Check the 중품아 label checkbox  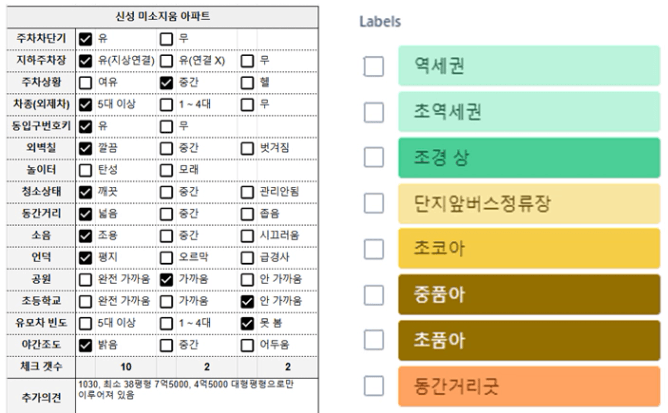tap(374, 295)
